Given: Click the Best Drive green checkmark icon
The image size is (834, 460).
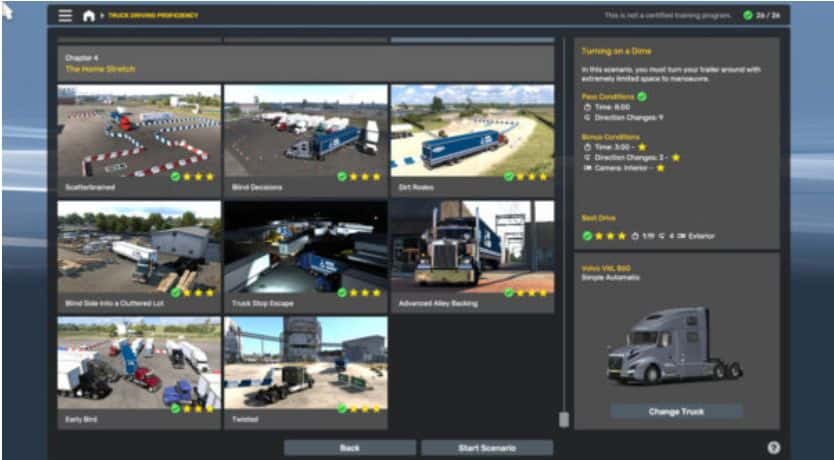Looking at the screenshot, I should [587, 236].
